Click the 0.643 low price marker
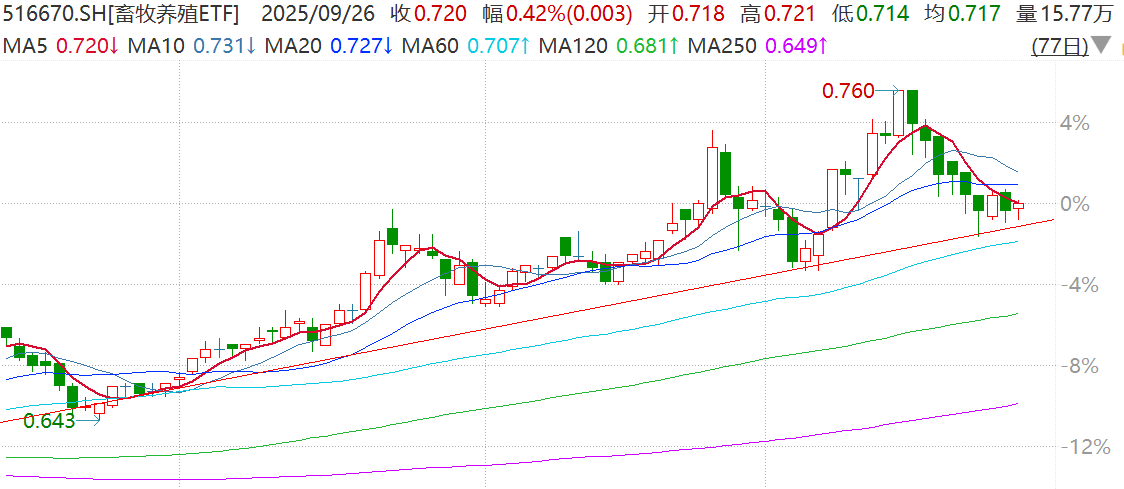The height and width of the screenshot is (489, 1124). [x=49, y=421]
